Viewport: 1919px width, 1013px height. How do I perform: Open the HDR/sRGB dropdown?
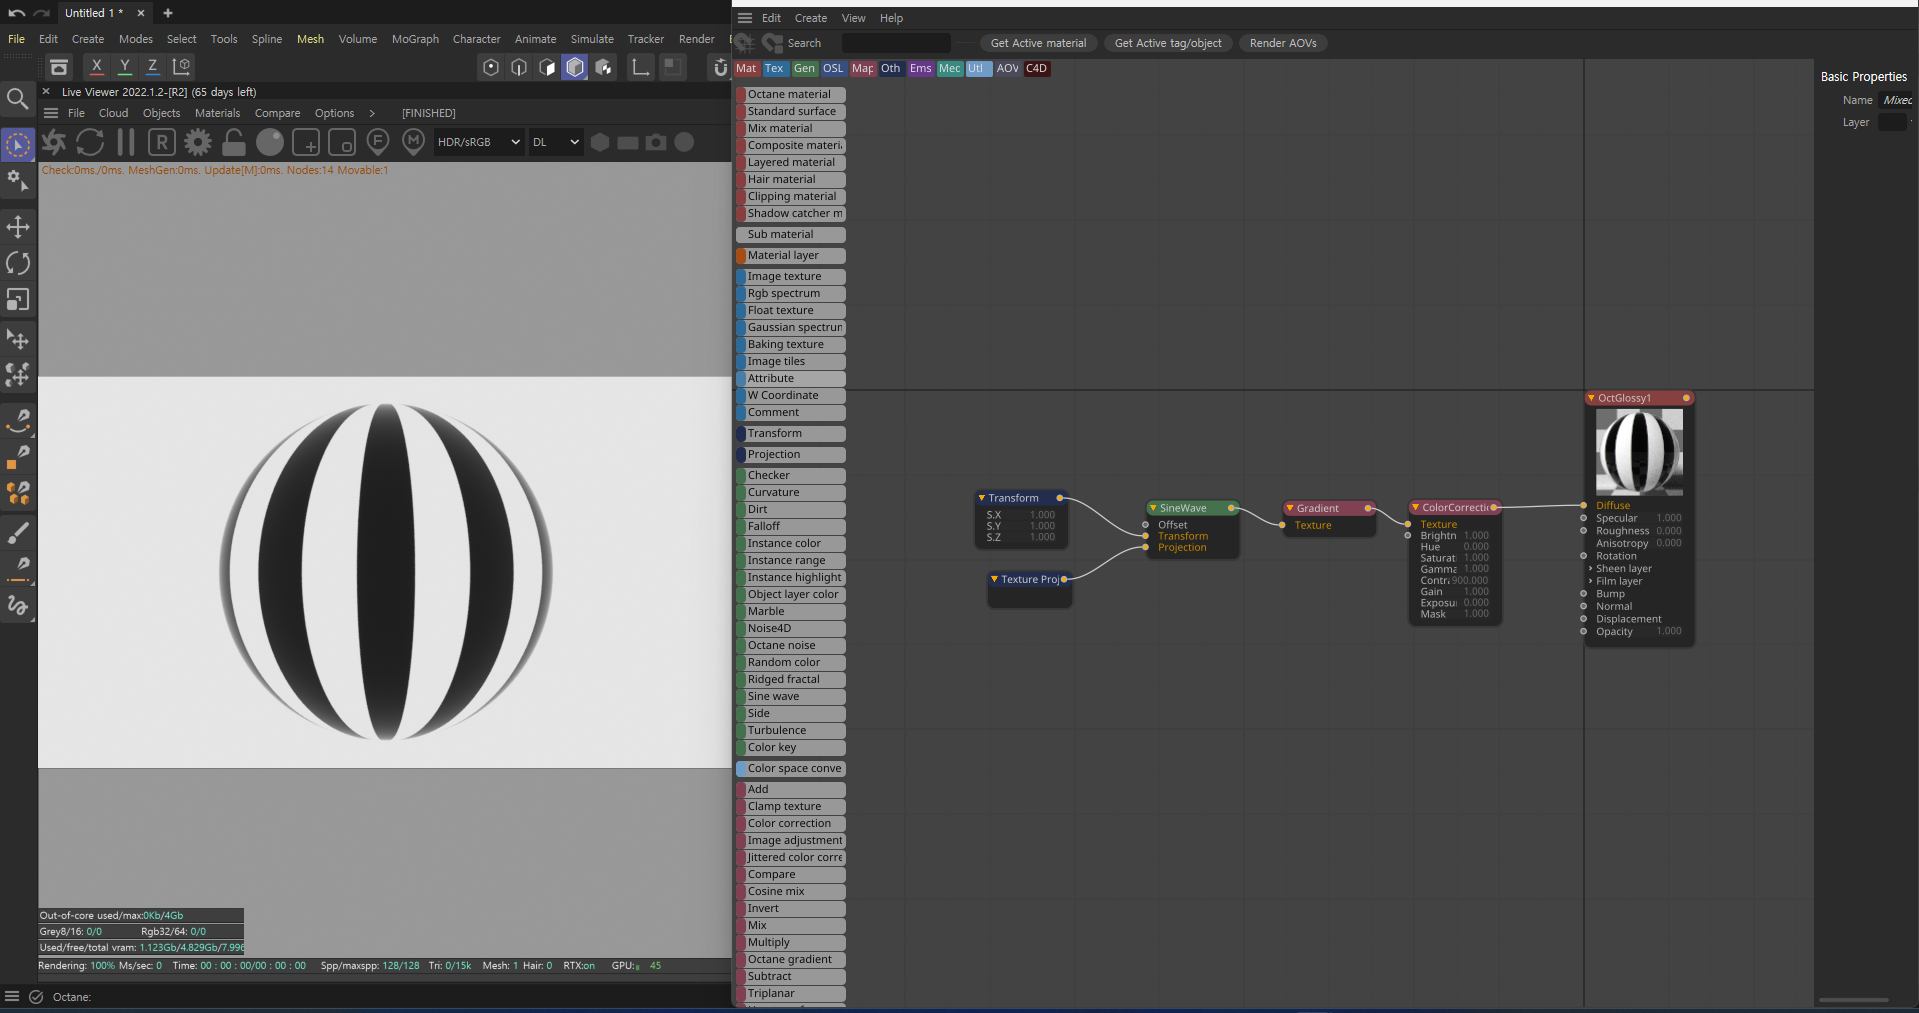point(478,142)
